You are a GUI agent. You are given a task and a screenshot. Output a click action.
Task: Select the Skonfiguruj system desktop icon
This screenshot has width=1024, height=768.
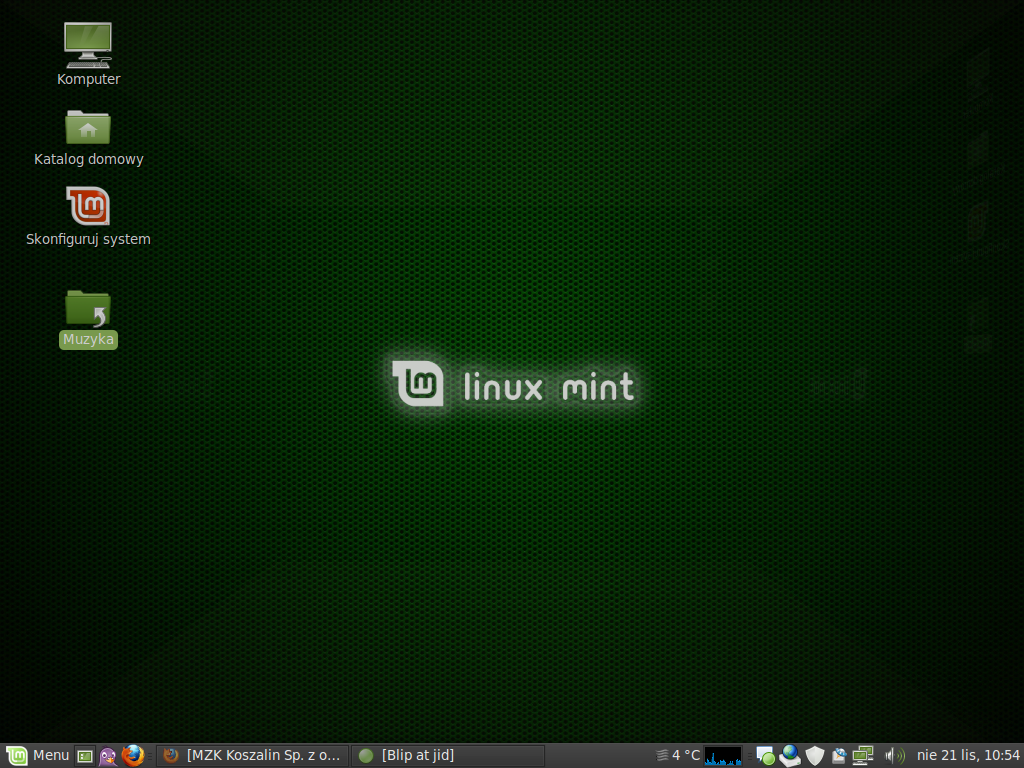(x=88, y=215)
